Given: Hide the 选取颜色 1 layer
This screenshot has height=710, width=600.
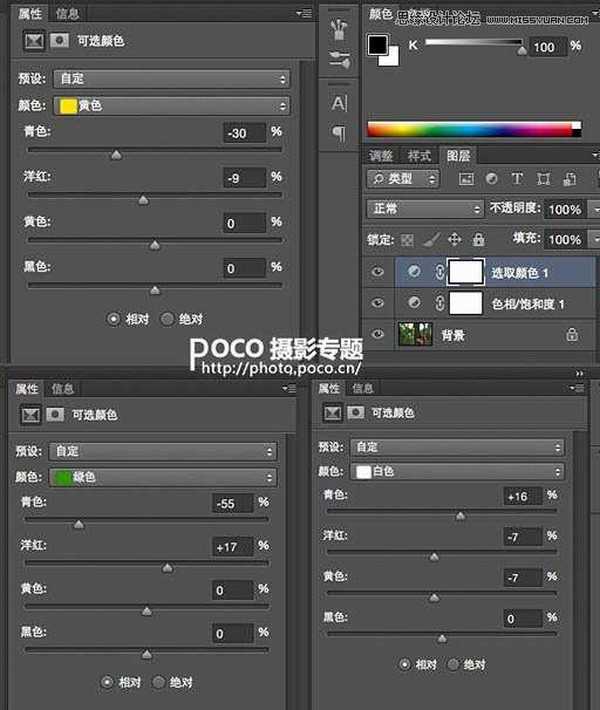Looking at the screenshot, I should [x=379, y=272].
